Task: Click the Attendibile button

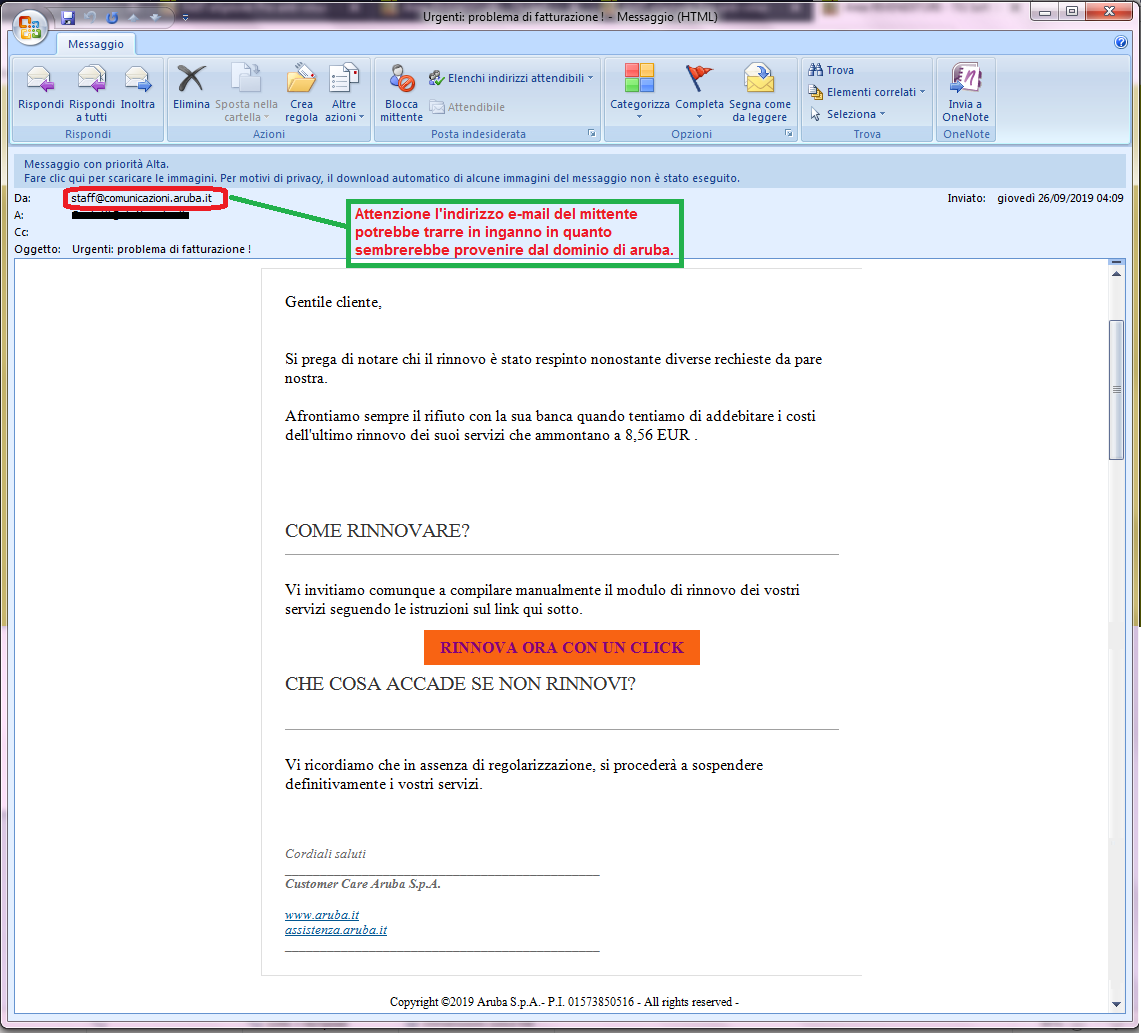Action: click(467, 107)
